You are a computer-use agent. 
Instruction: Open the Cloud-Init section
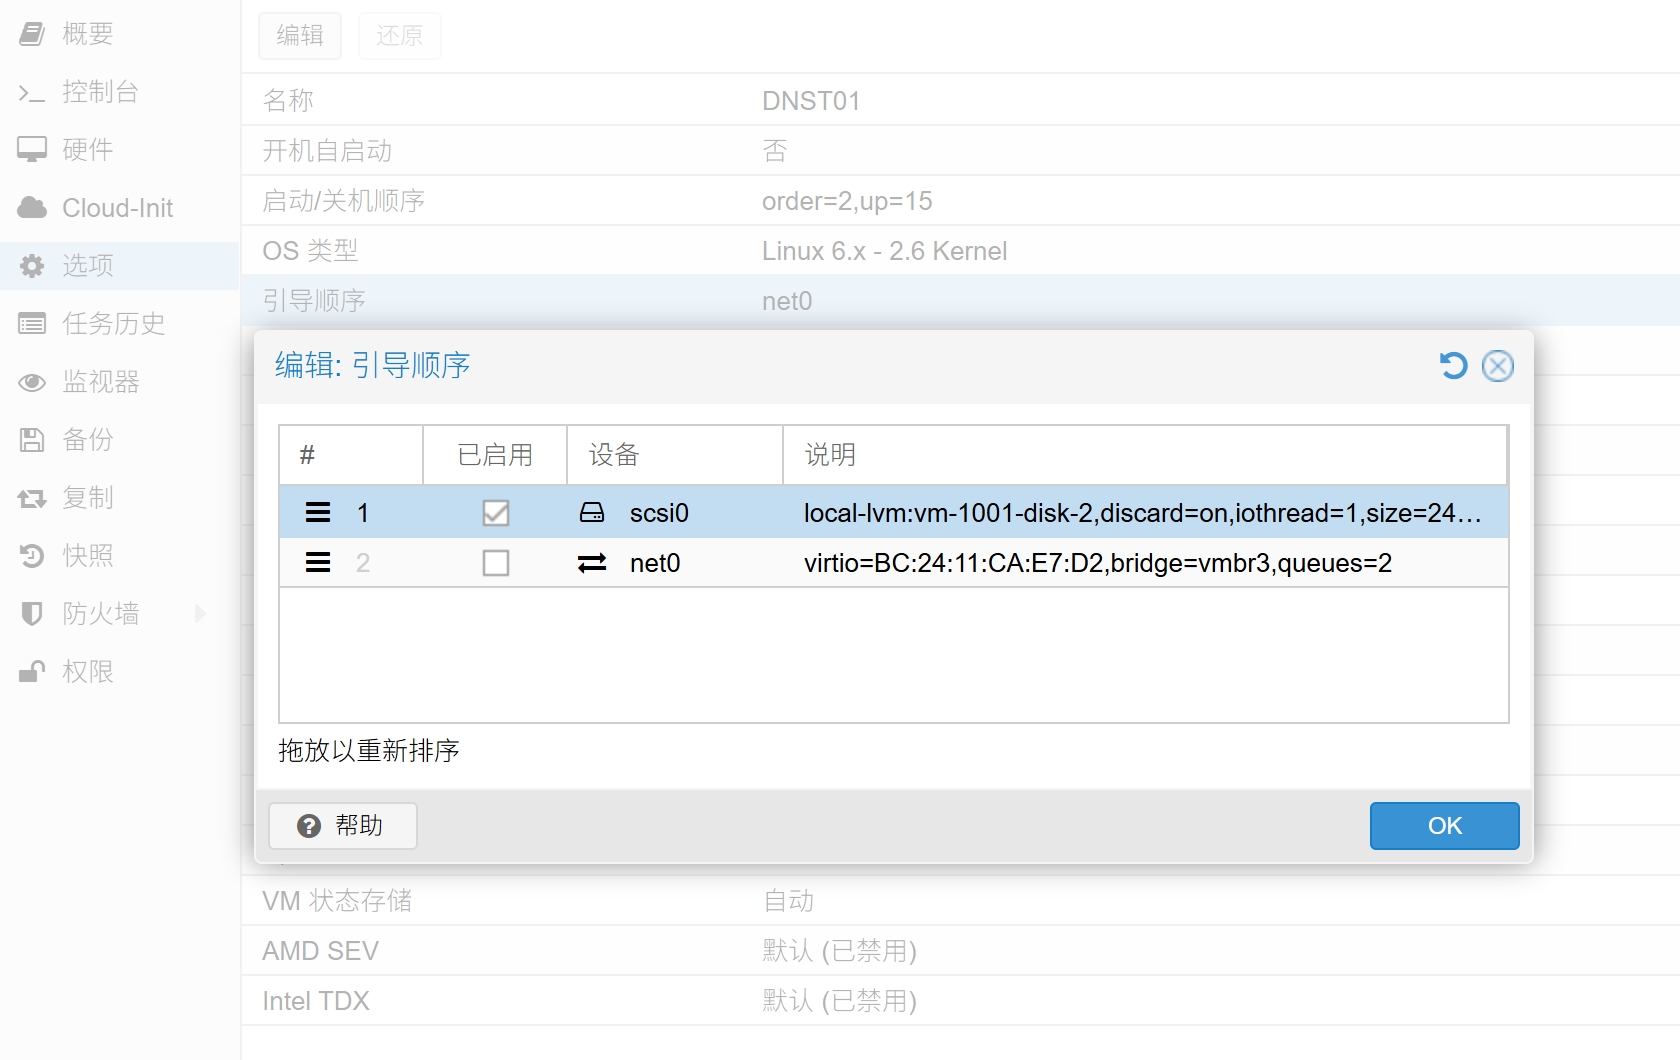(x=117, y=208)
